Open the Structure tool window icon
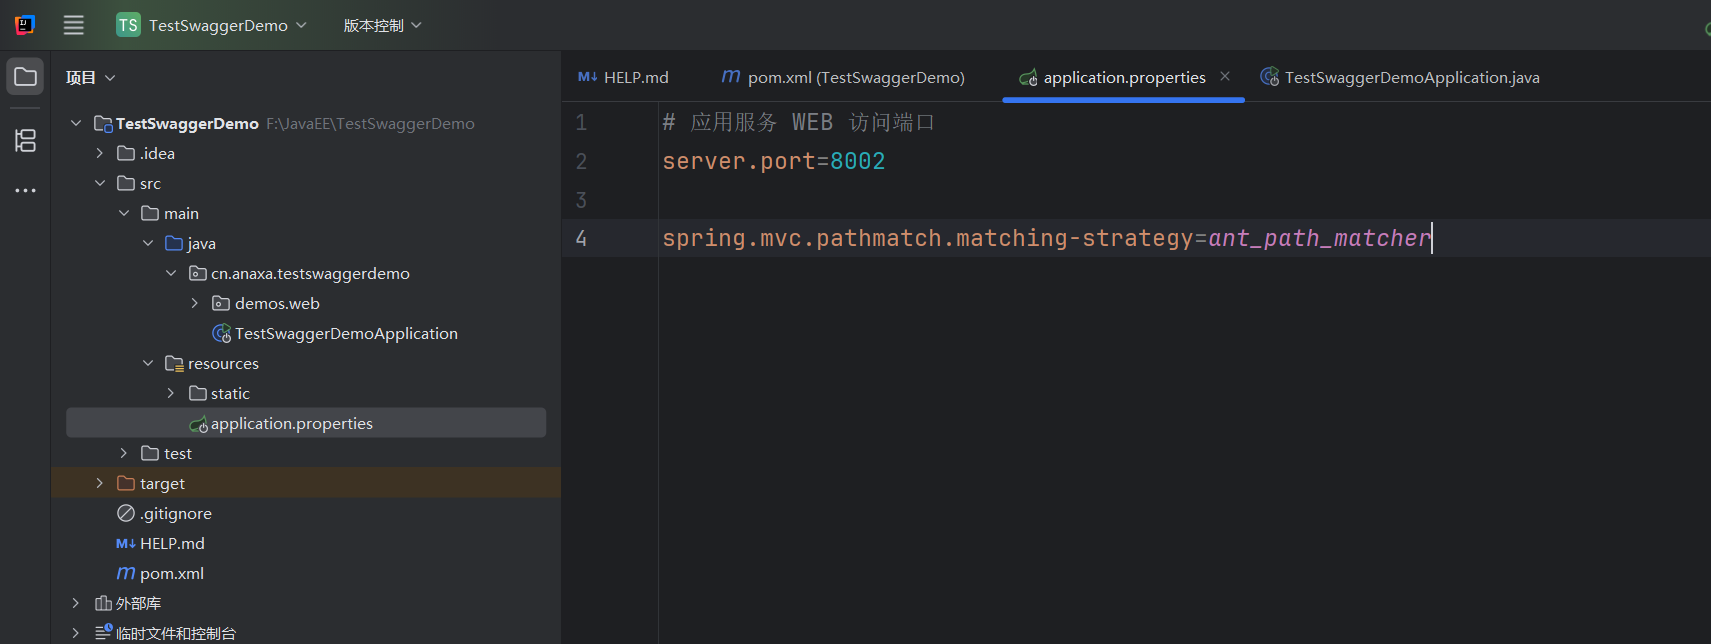This screenshot has width=1711, height=644. coord(26,140)
